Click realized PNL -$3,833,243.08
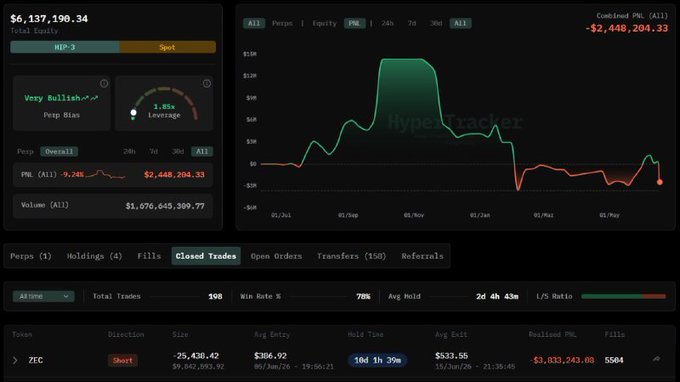Image resolution: width=680 pixels, height=382 pixels. click(x=562, y=360)
